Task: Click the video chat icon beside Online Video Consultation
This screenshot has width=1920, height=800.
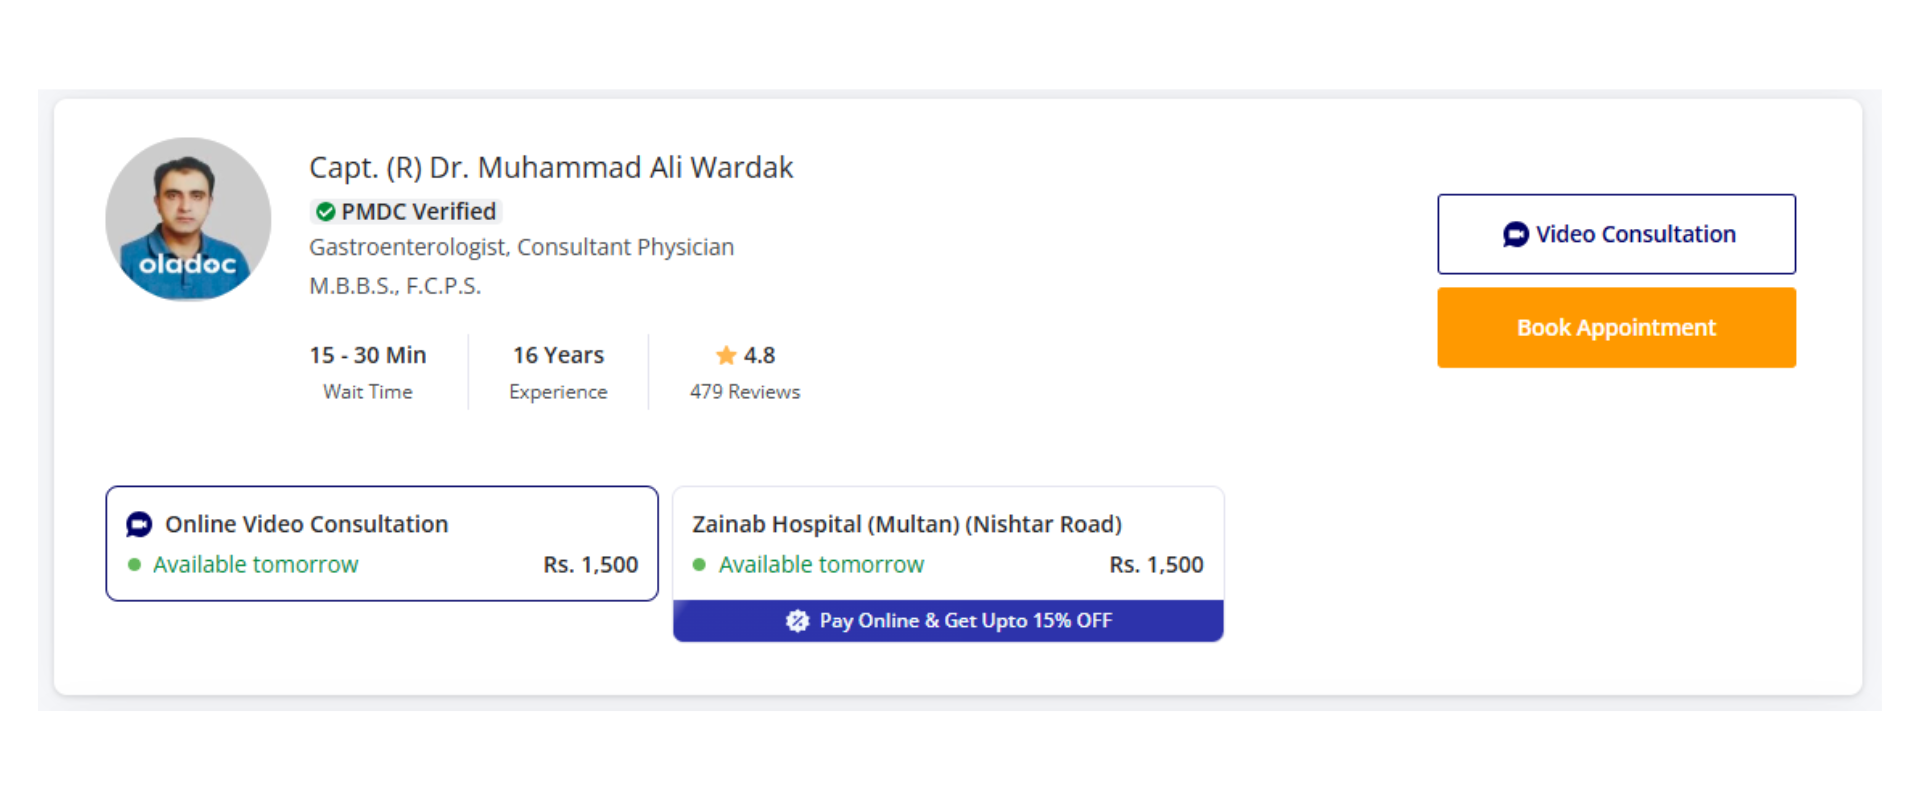Action: [x=139, y=524]
